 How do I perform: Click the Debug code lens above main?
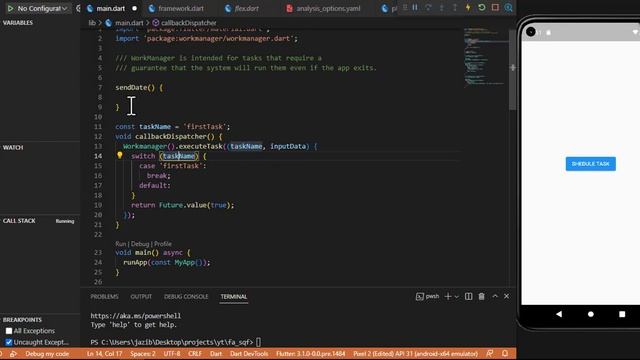pos(140,244)
